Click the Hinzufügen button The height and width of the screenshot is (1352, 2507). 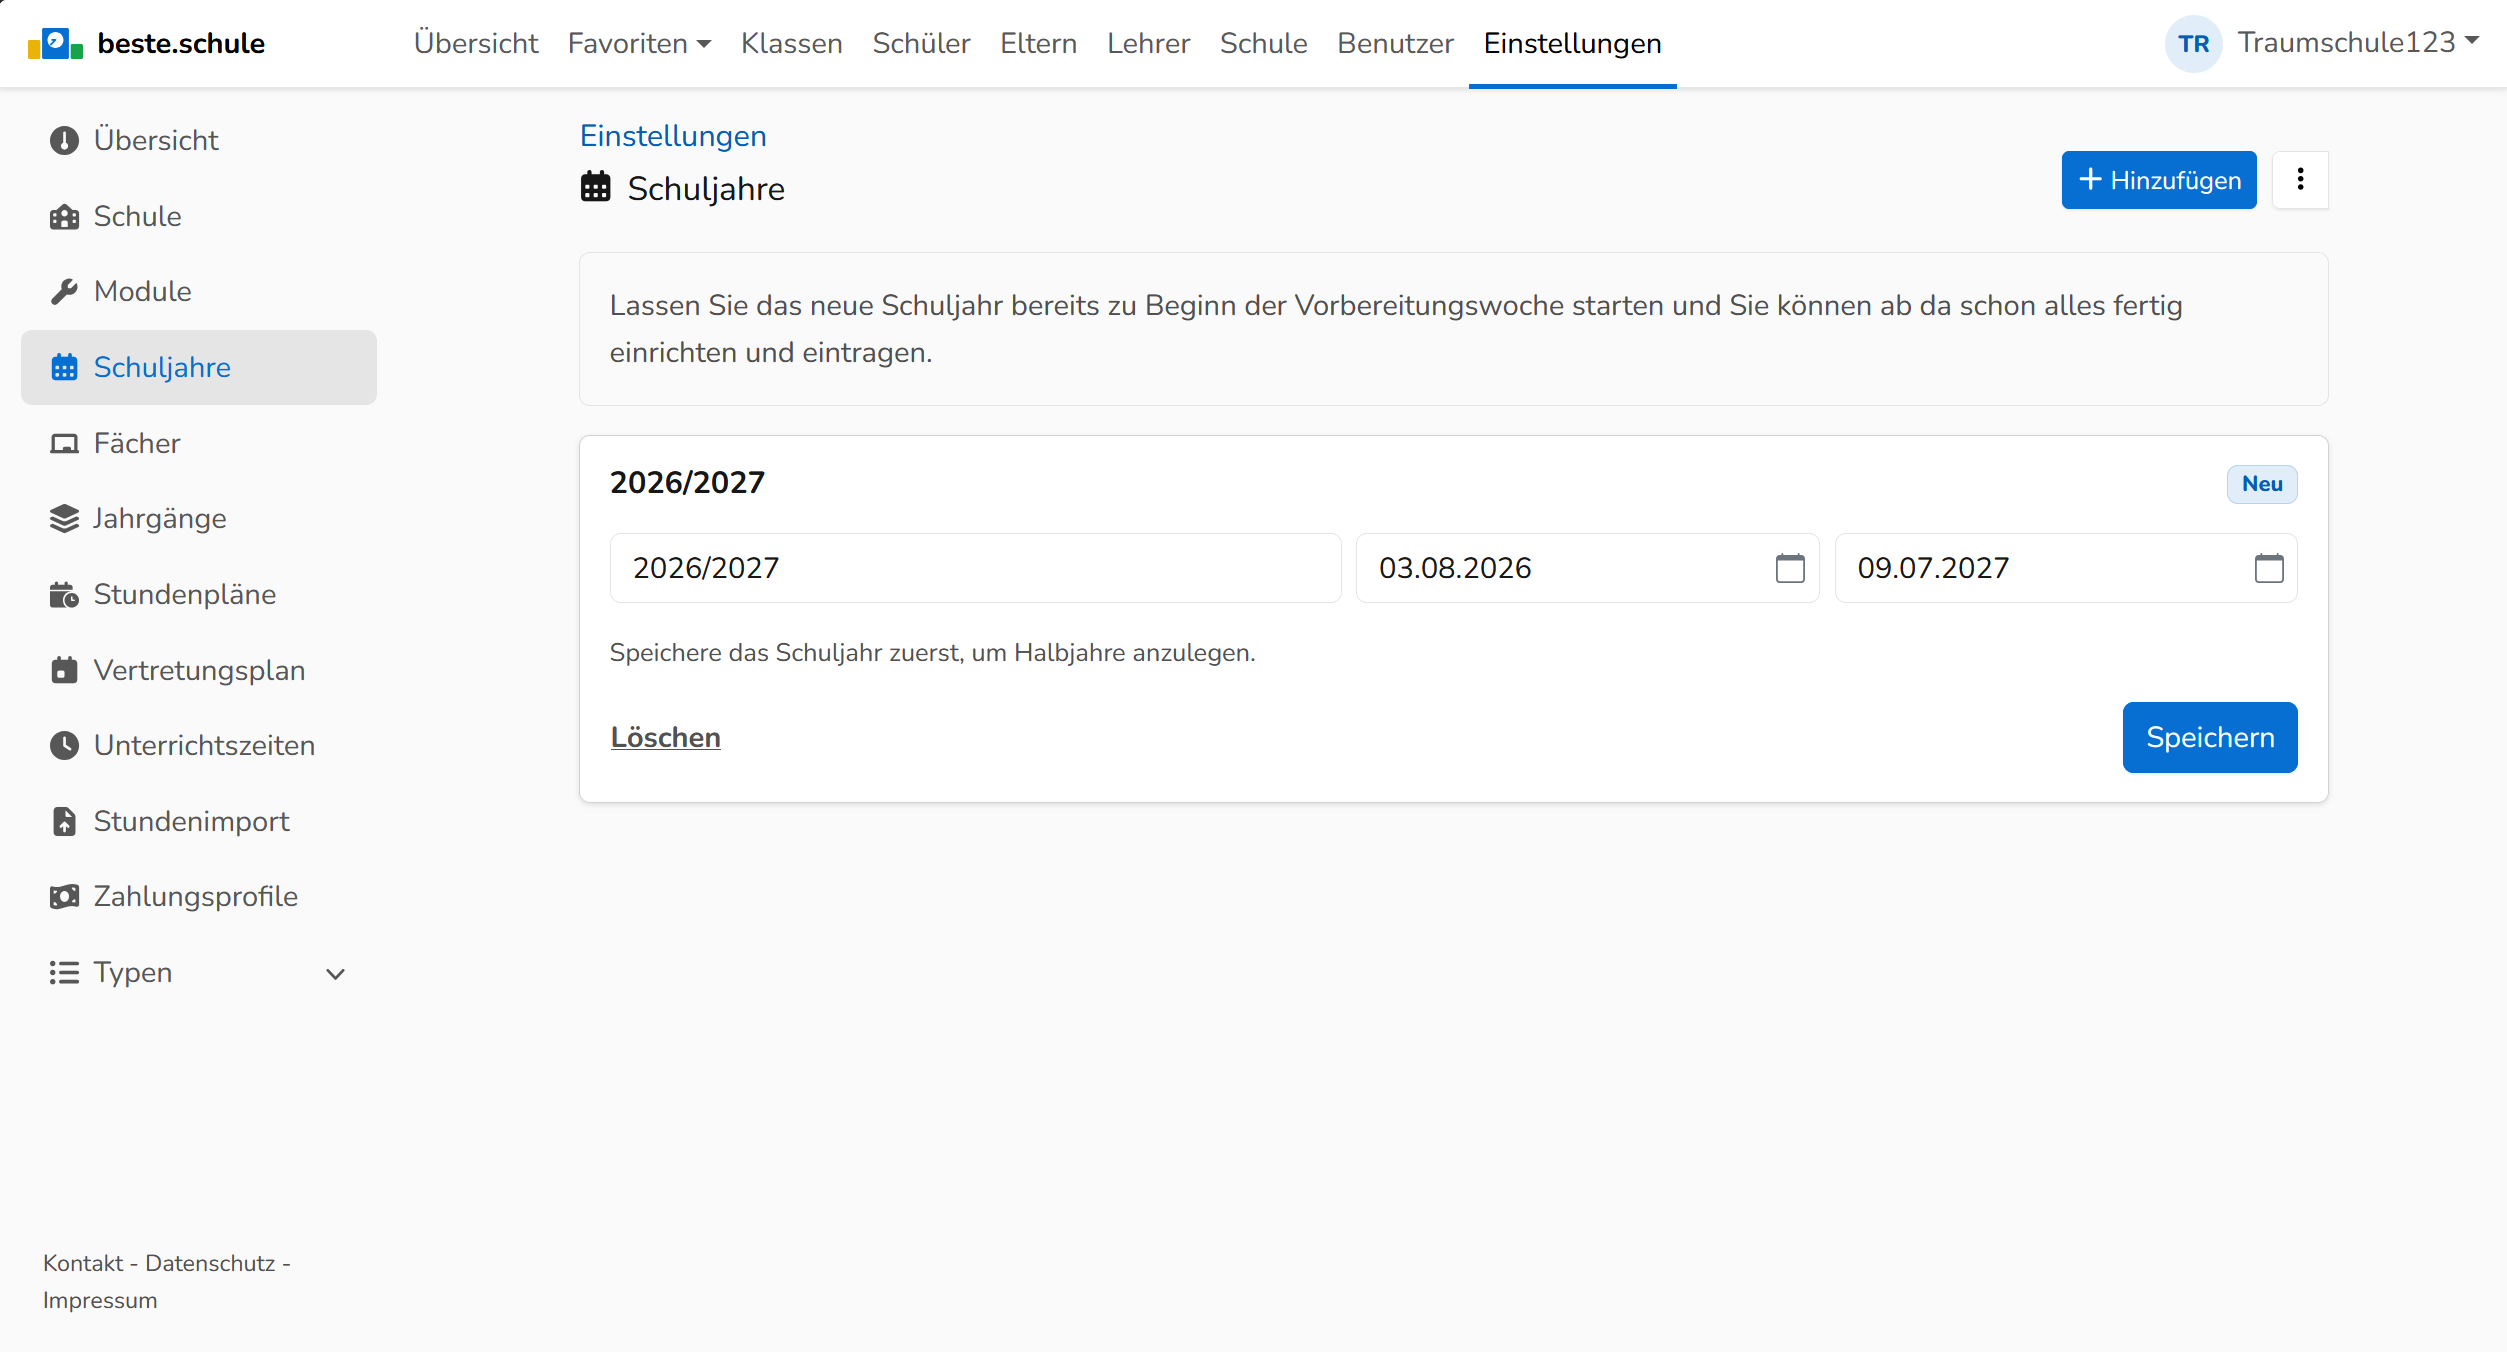(x=2159, y=180)
